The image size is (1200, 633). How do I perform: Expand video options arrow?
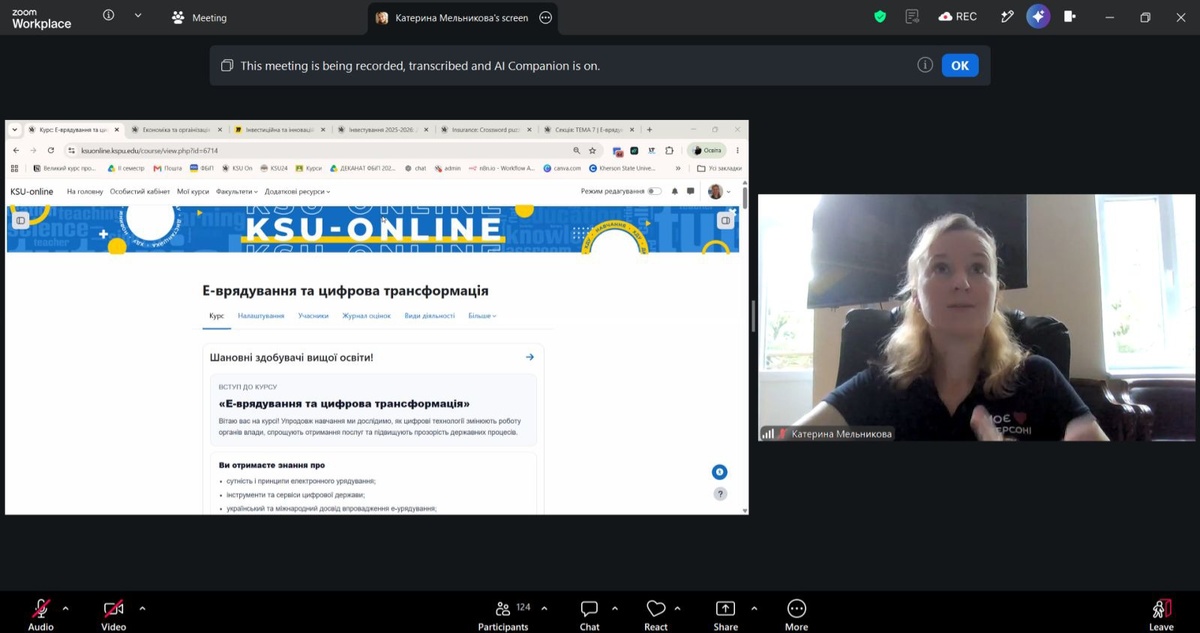point(142,608)
